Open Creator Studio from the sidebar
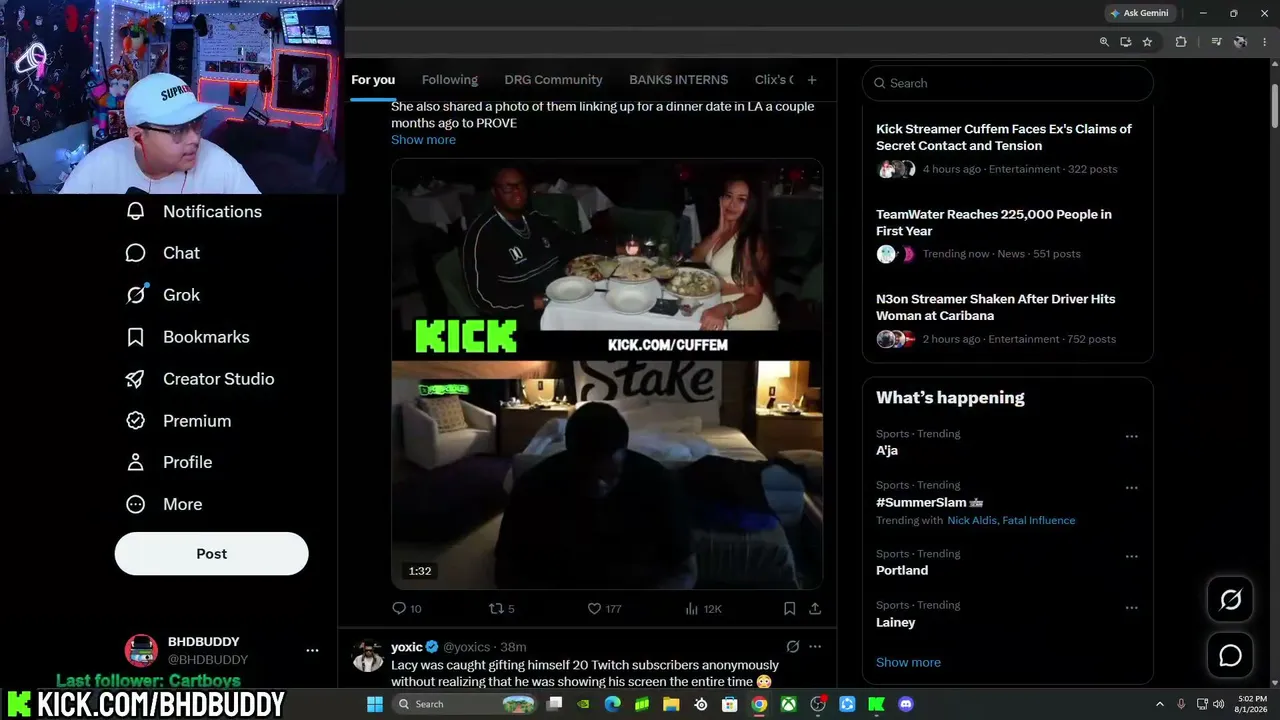Image resolution: width=1280 pixels, height=720 pixels. pos(199,379)
